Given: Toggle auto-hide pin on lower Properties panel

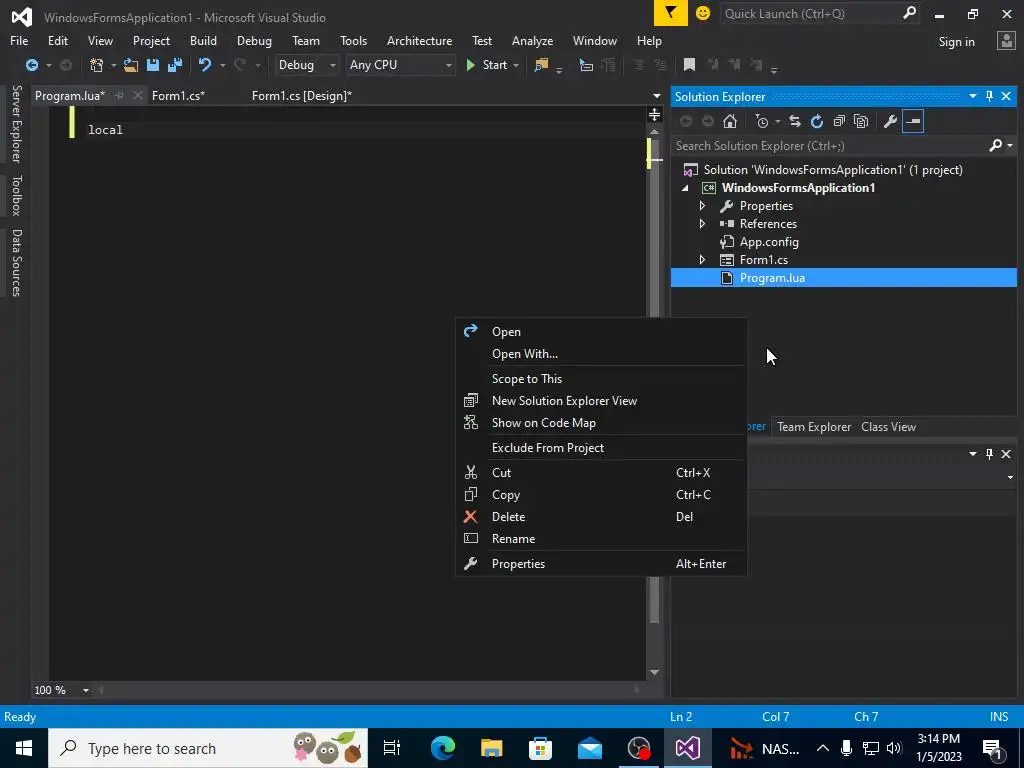Looking at the screenshot, I should [x=989, y=453].
